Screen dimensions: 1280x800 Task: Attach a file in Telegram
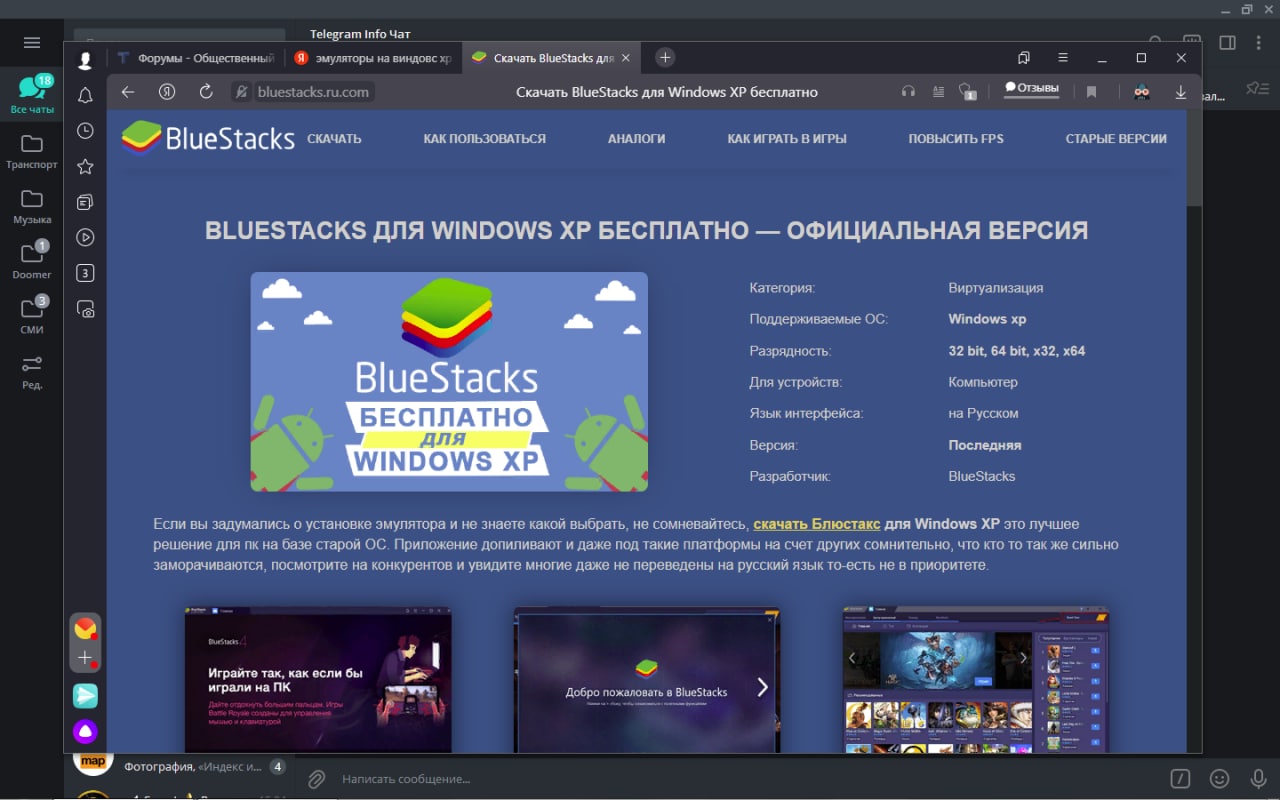point(316,778)
